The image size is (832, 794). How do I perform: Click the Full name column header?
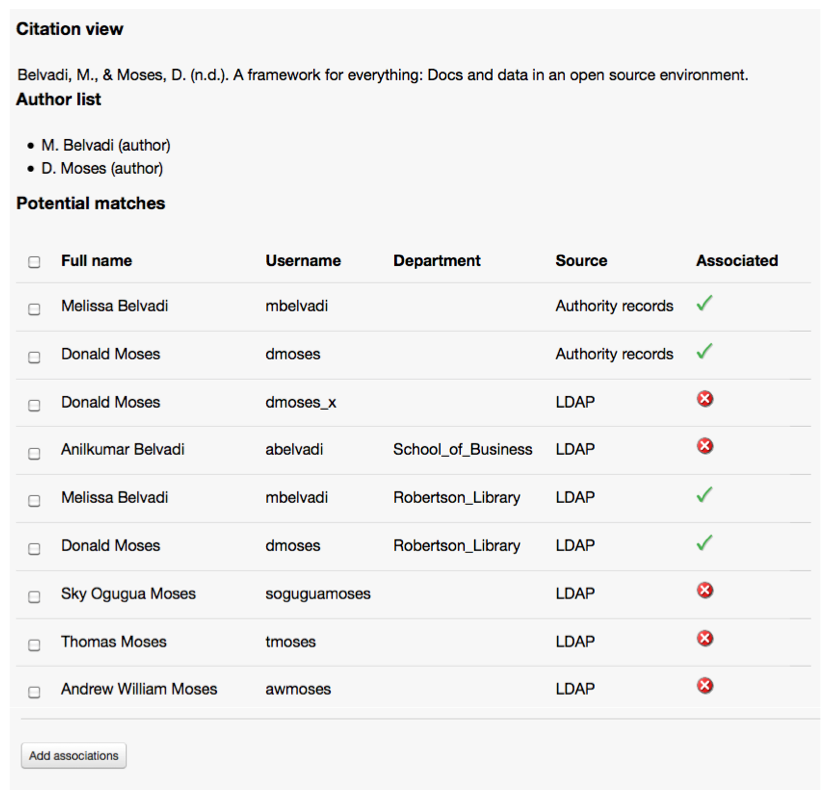click(96, 260)
